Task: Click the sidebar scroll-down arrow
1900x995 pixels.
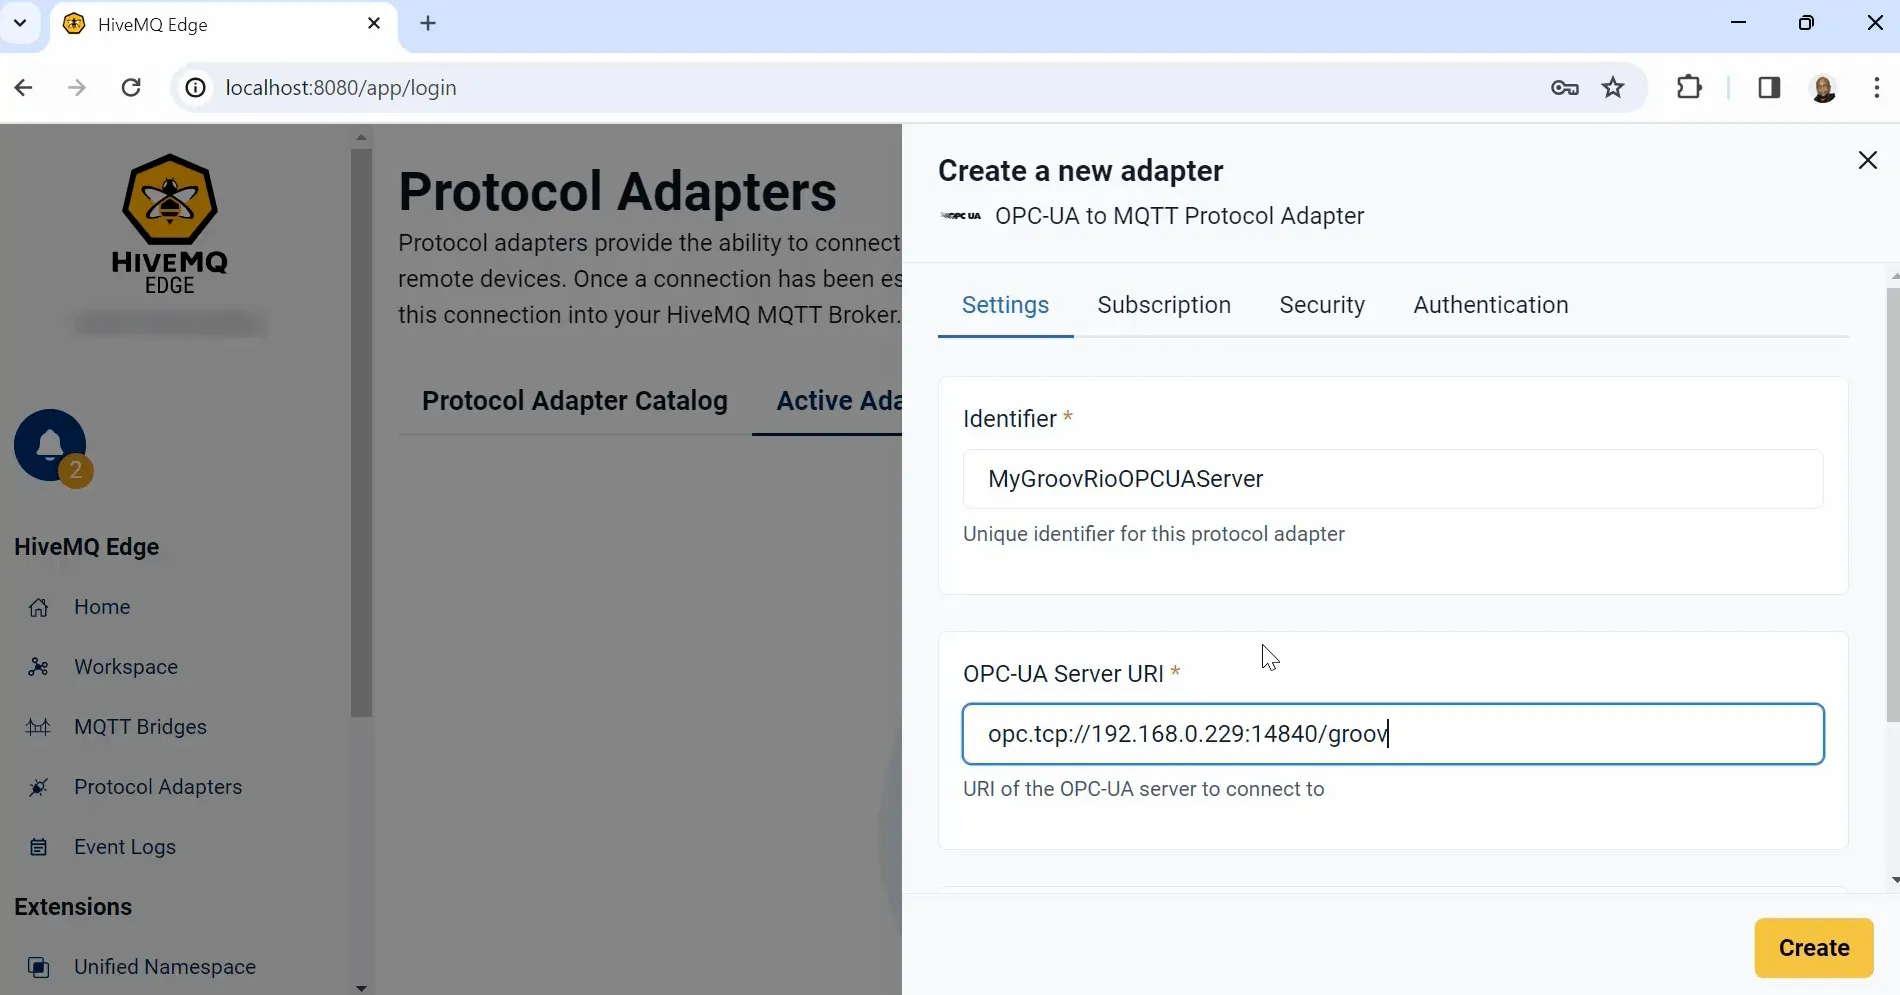Action: pos(361,987)
